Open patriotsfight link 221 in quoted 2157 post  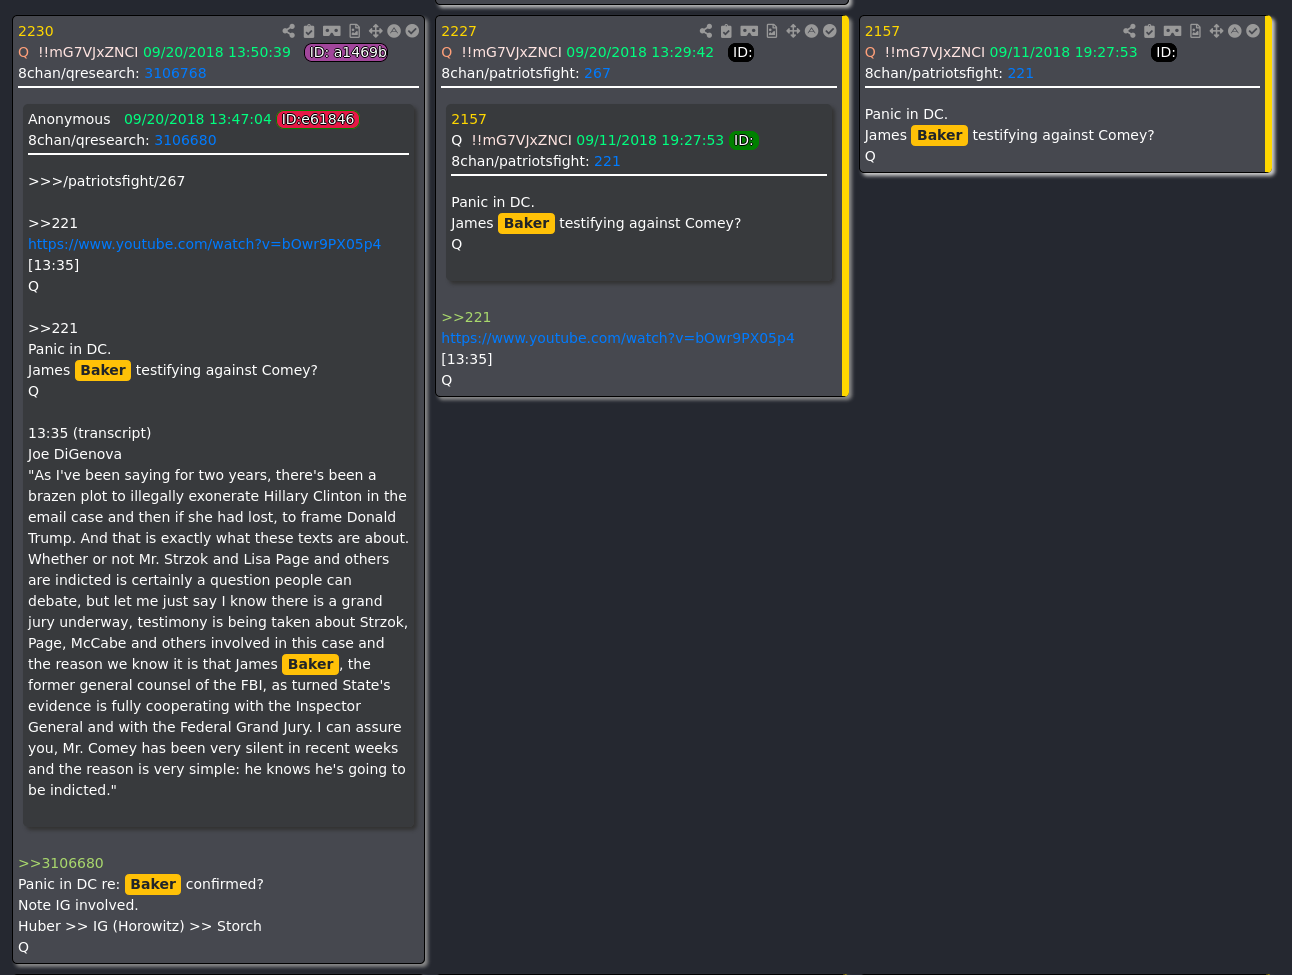[x=607, y=161]
